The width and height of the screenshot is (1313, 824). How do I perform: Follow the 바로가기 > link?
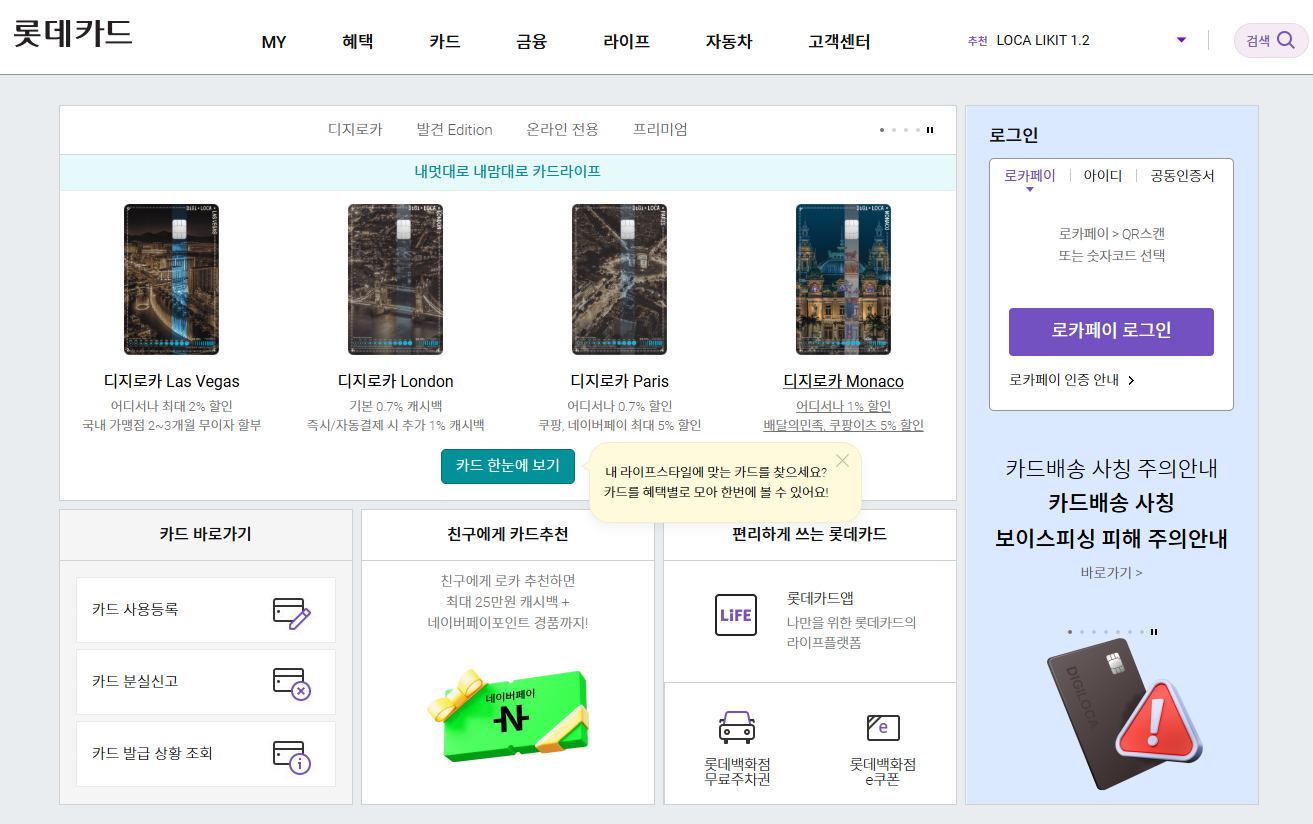[x=1111, y=573]
